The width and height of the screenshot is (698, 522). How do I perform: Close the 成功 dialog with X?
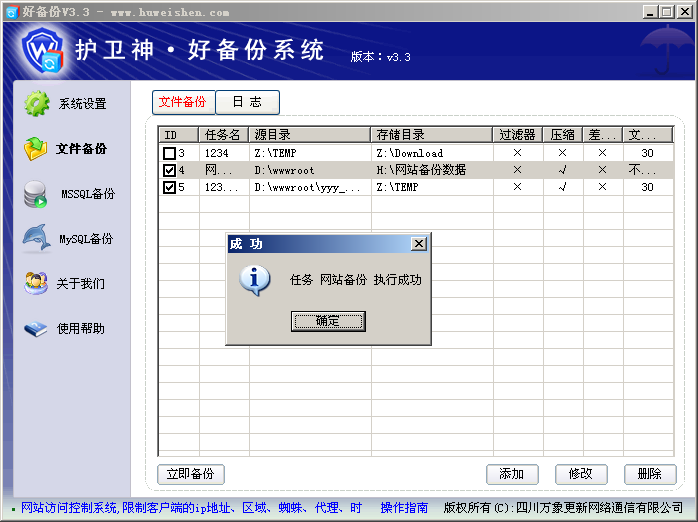418,244
